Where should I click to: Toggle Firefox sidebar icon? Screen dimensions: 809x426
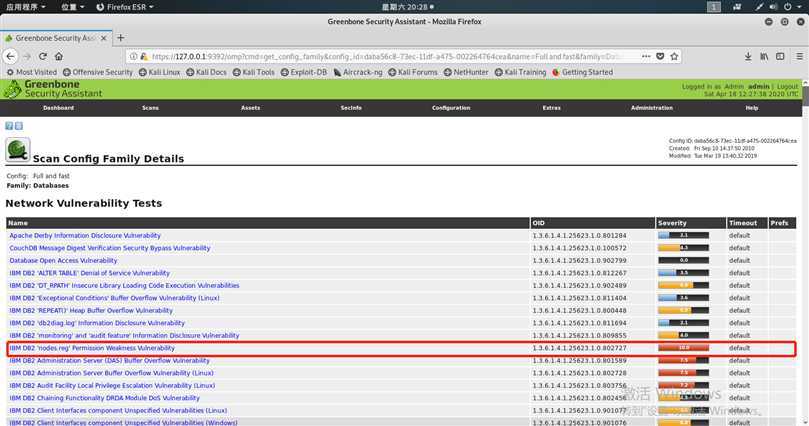pos(780,56)
